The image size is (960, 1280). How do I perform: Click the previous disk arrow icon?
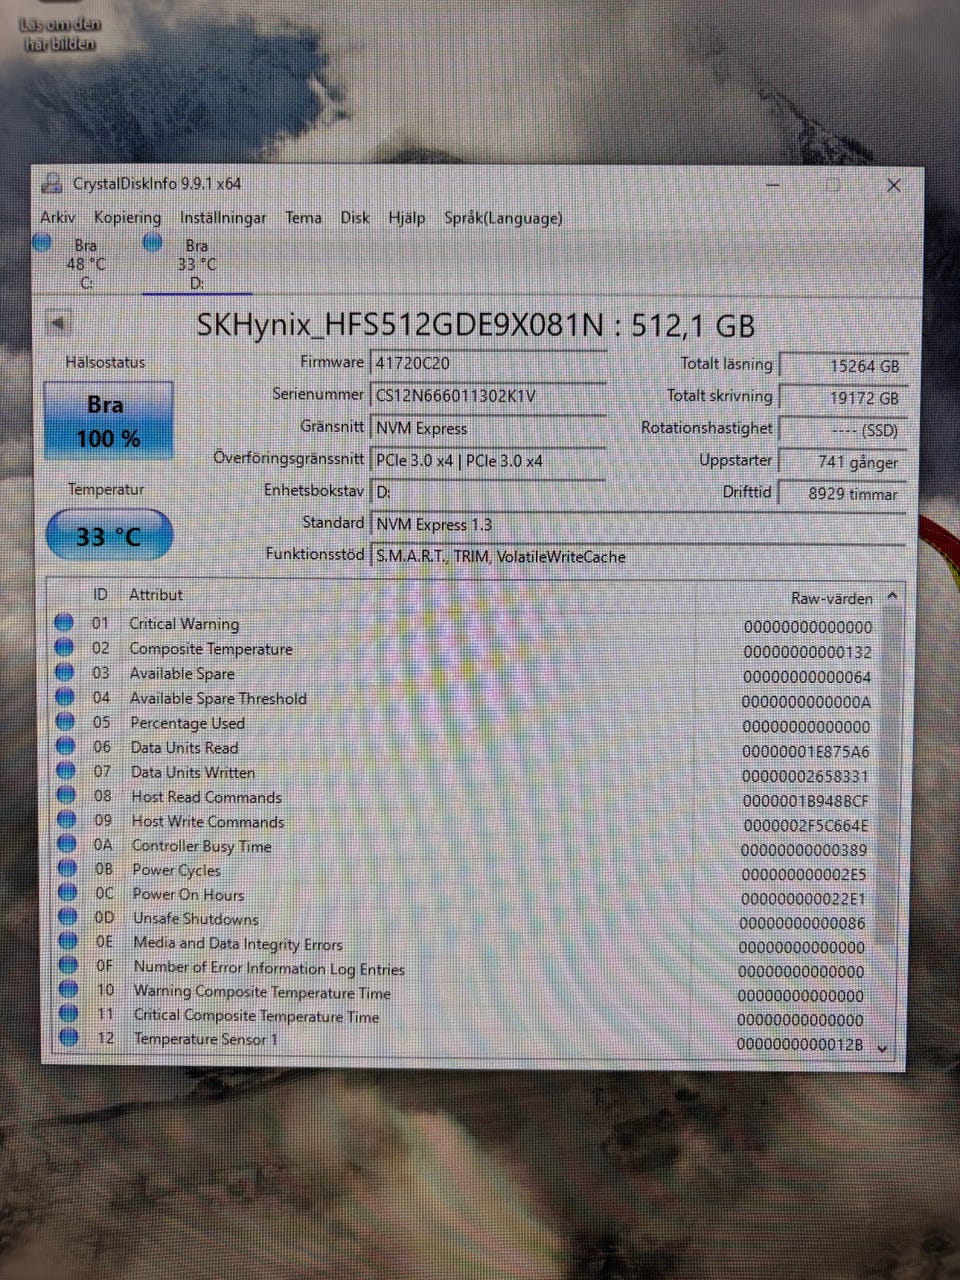click(58, 323)
